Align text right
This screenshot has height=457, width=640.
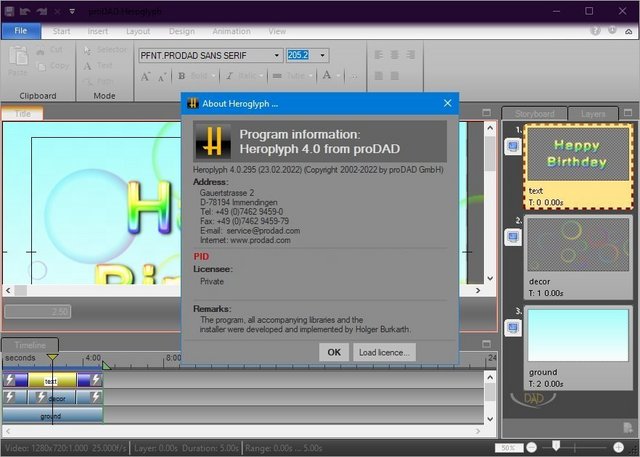tap(411, 55)
